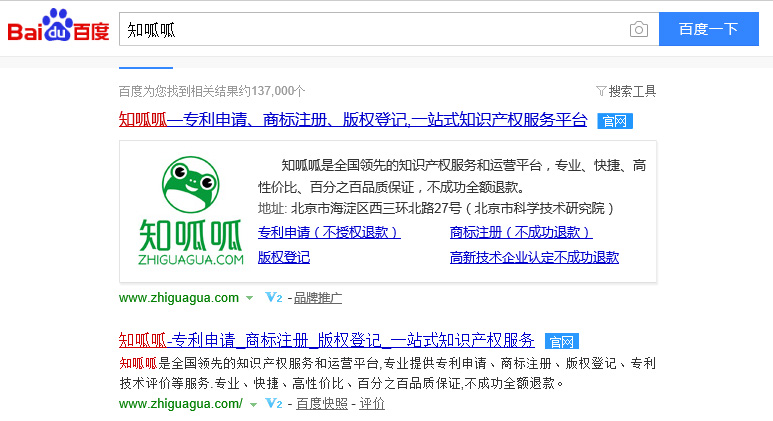This screenshot has width=773, height=421.
Task: Click www.zhiguagua.com/ URL of second result
Action: click(x=181, y=404)
